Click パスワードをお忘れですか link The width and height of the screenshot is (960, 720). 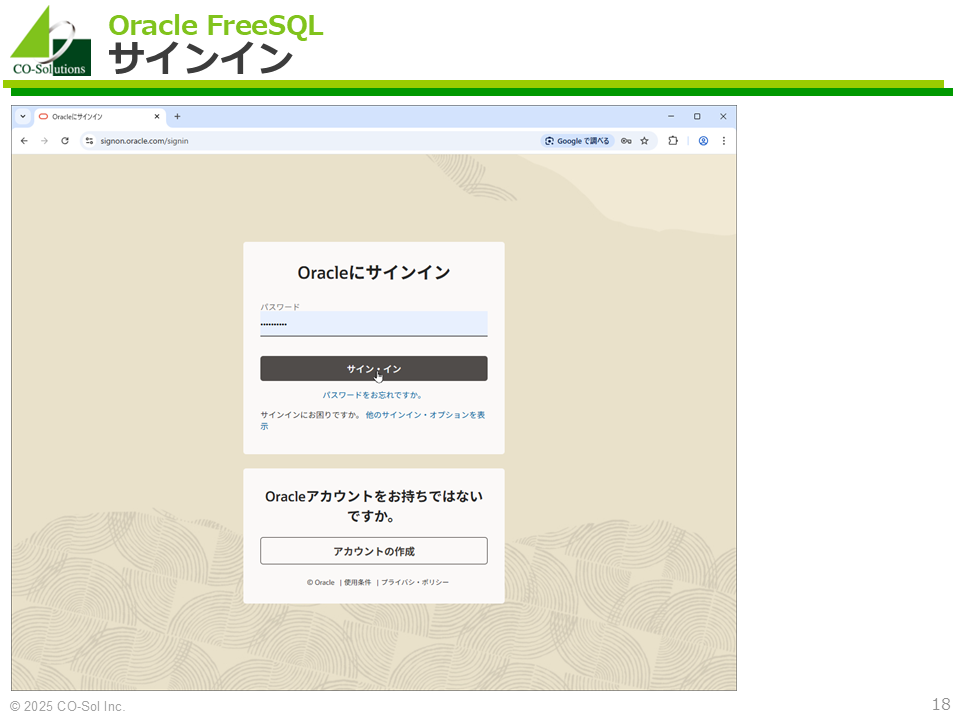tap(373, 395)
